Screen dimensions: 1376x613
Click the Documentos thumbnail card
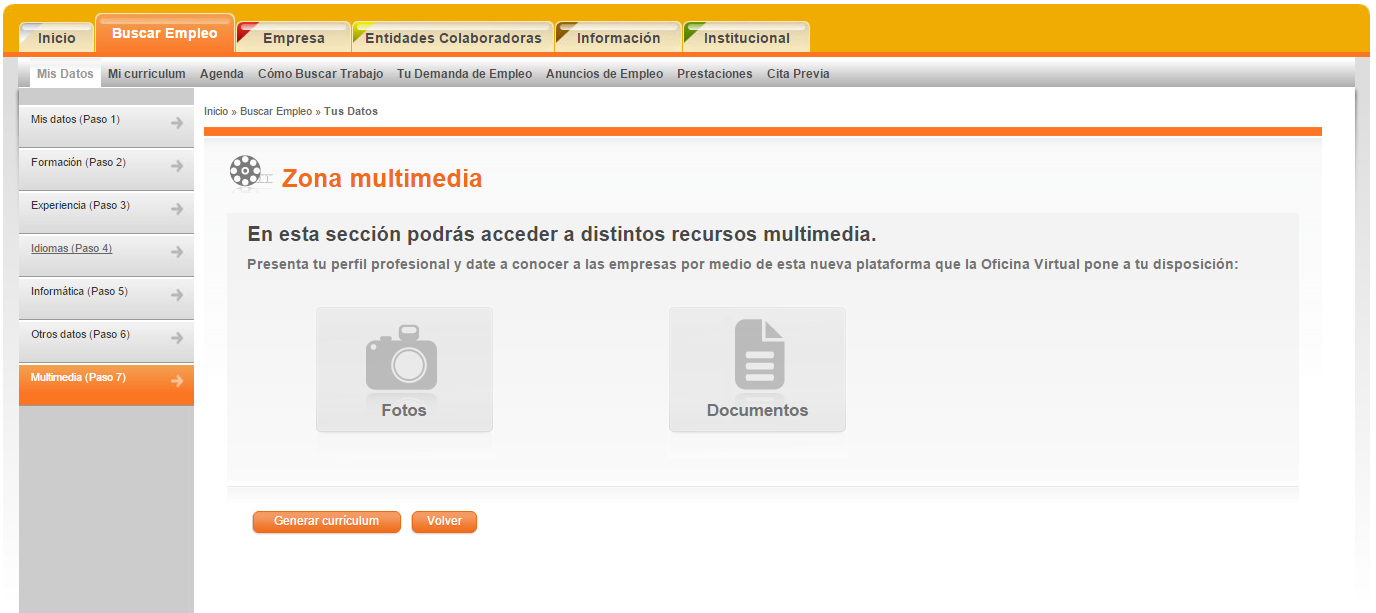click(x=757, y=370)
